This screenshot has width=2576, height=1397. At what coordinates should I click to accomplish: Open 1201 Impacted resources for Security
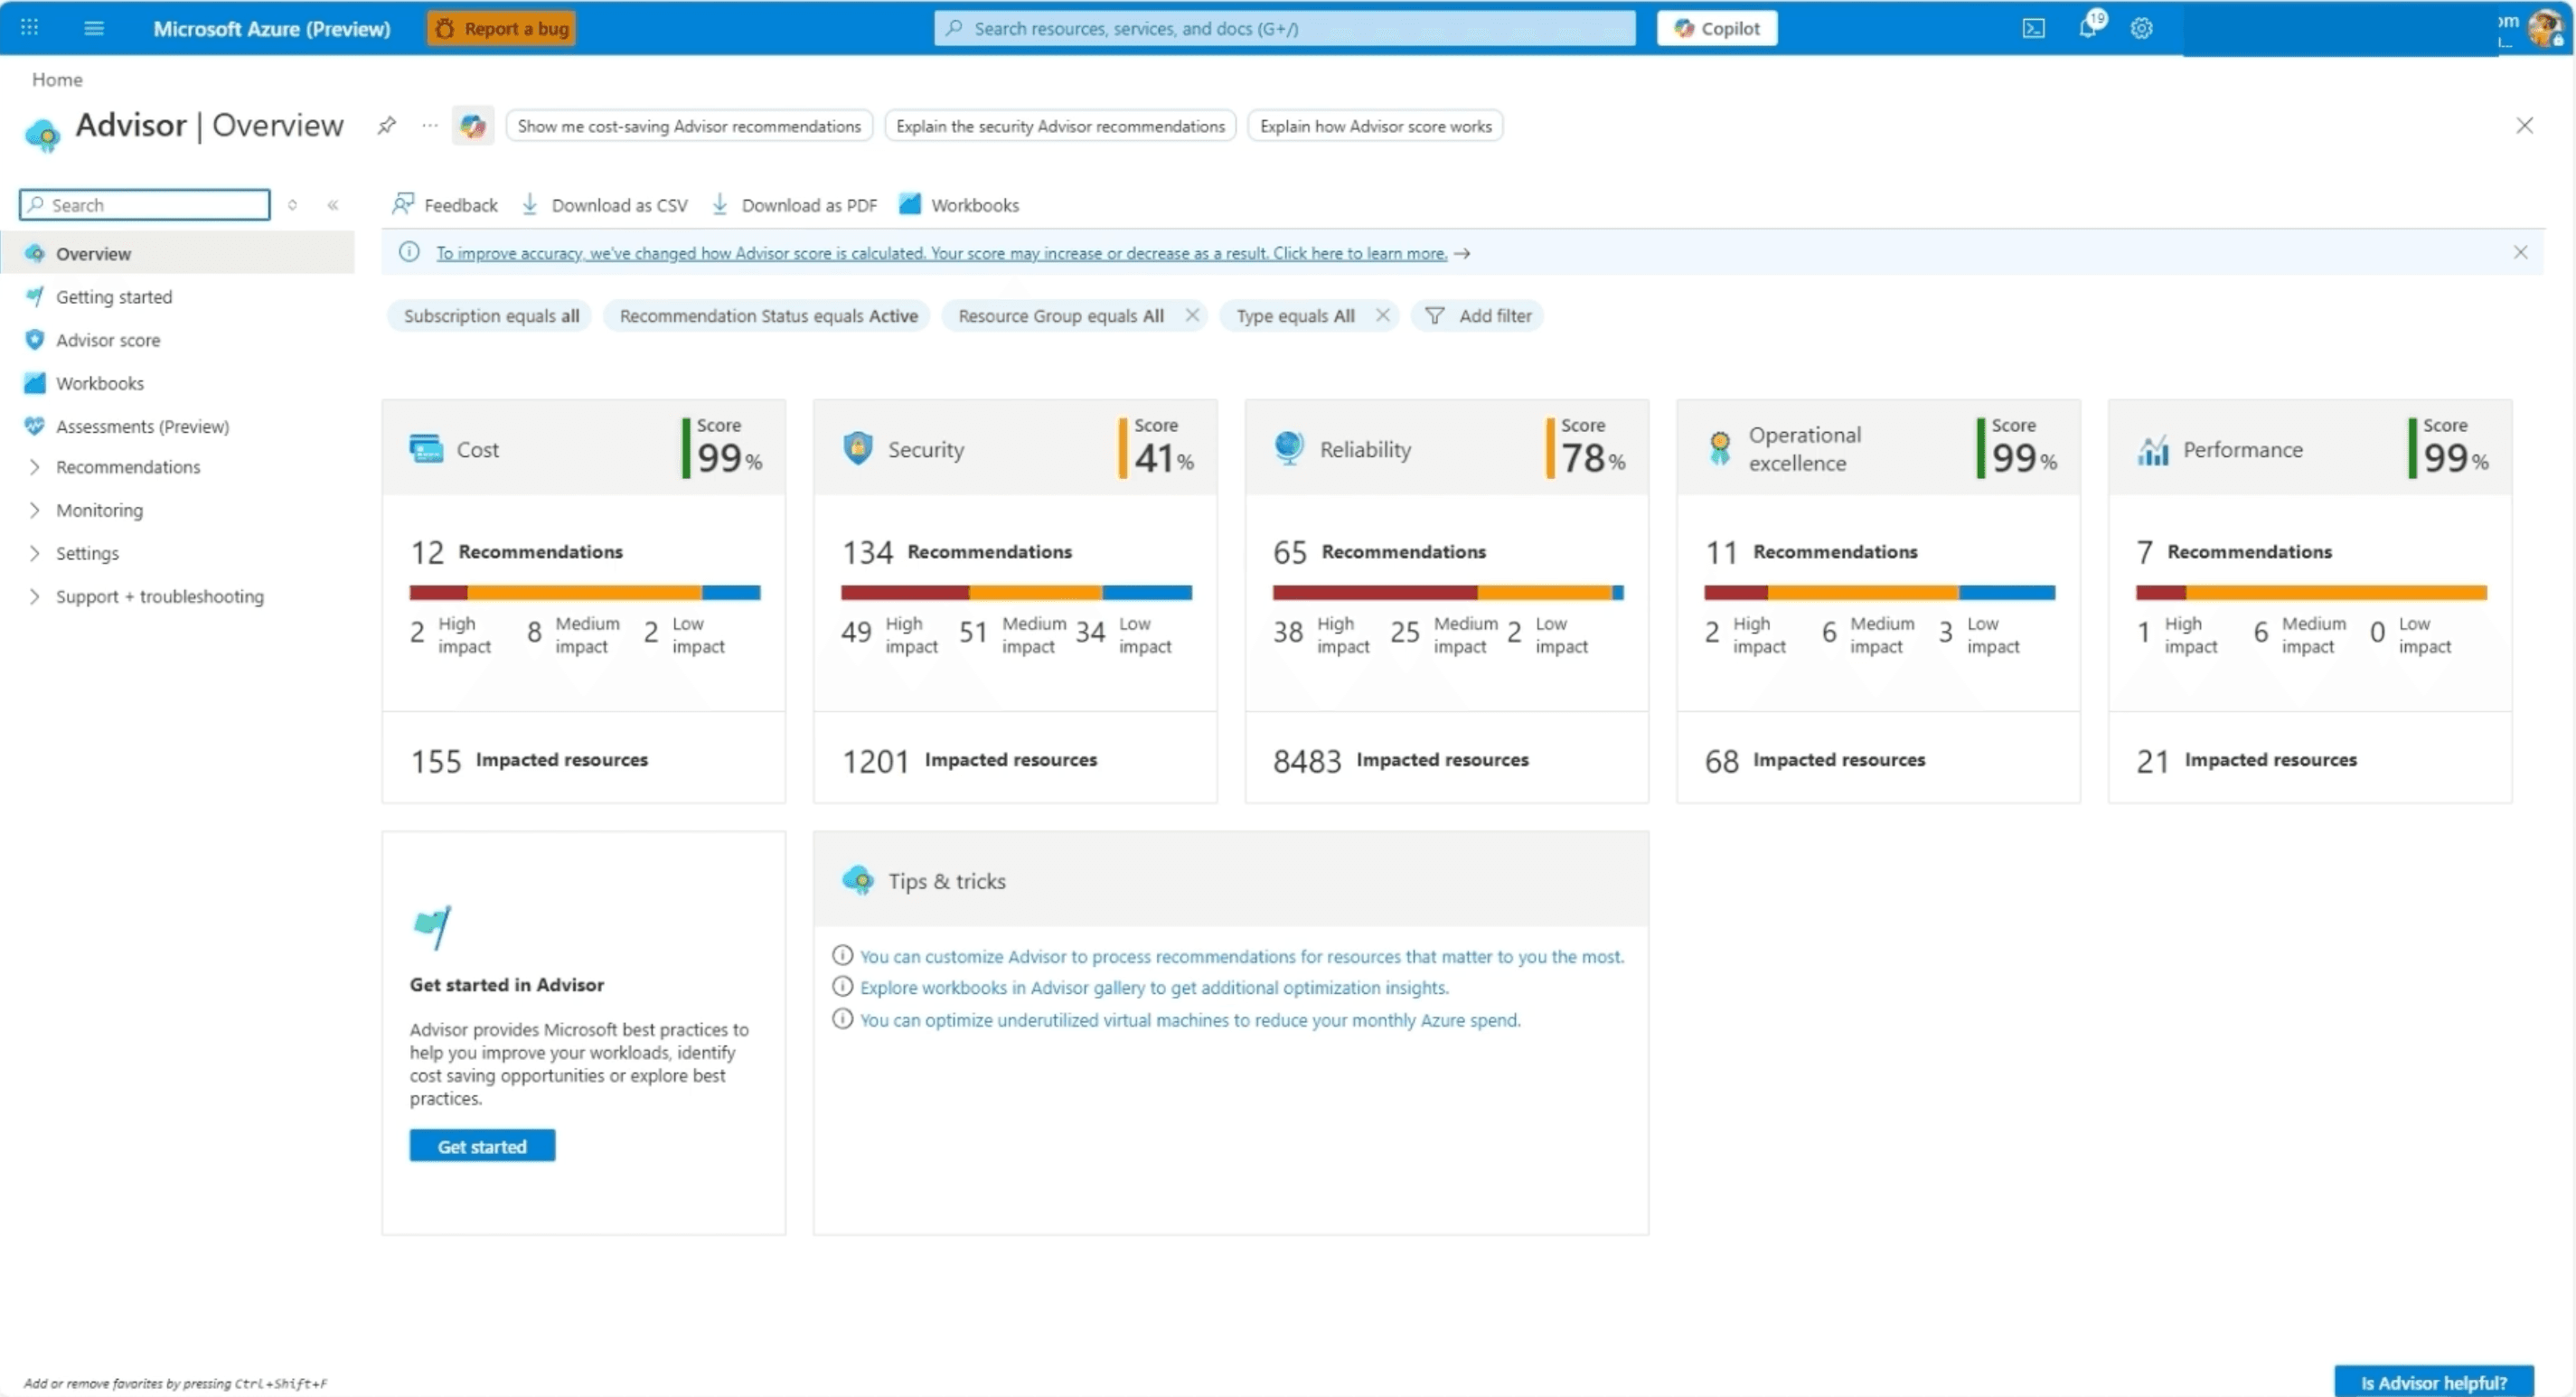coord(969,761)
